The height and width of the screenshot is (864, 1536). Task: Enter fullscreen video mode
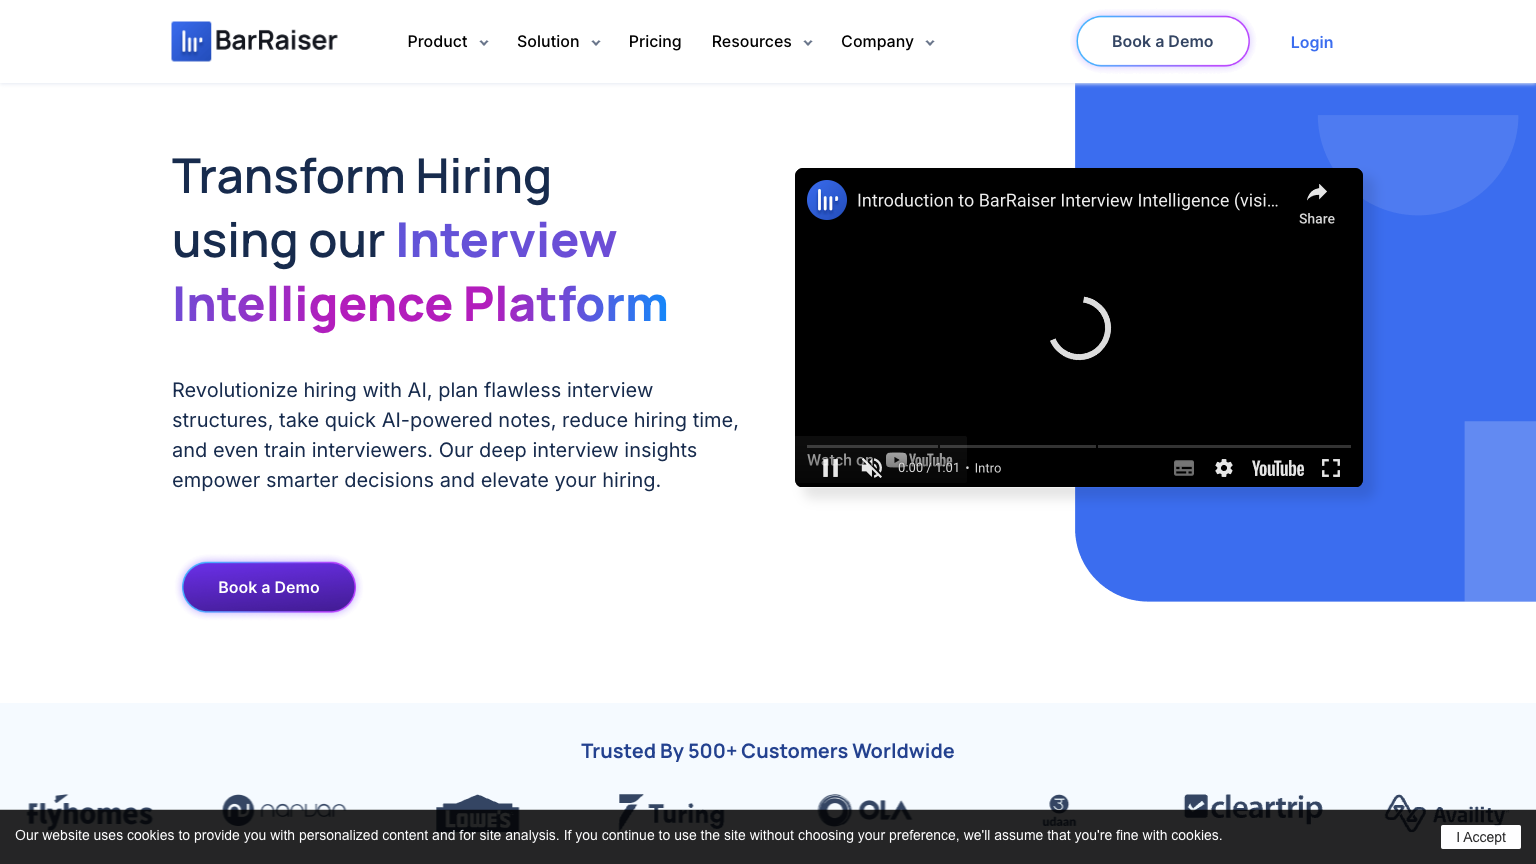(1331, 468)
